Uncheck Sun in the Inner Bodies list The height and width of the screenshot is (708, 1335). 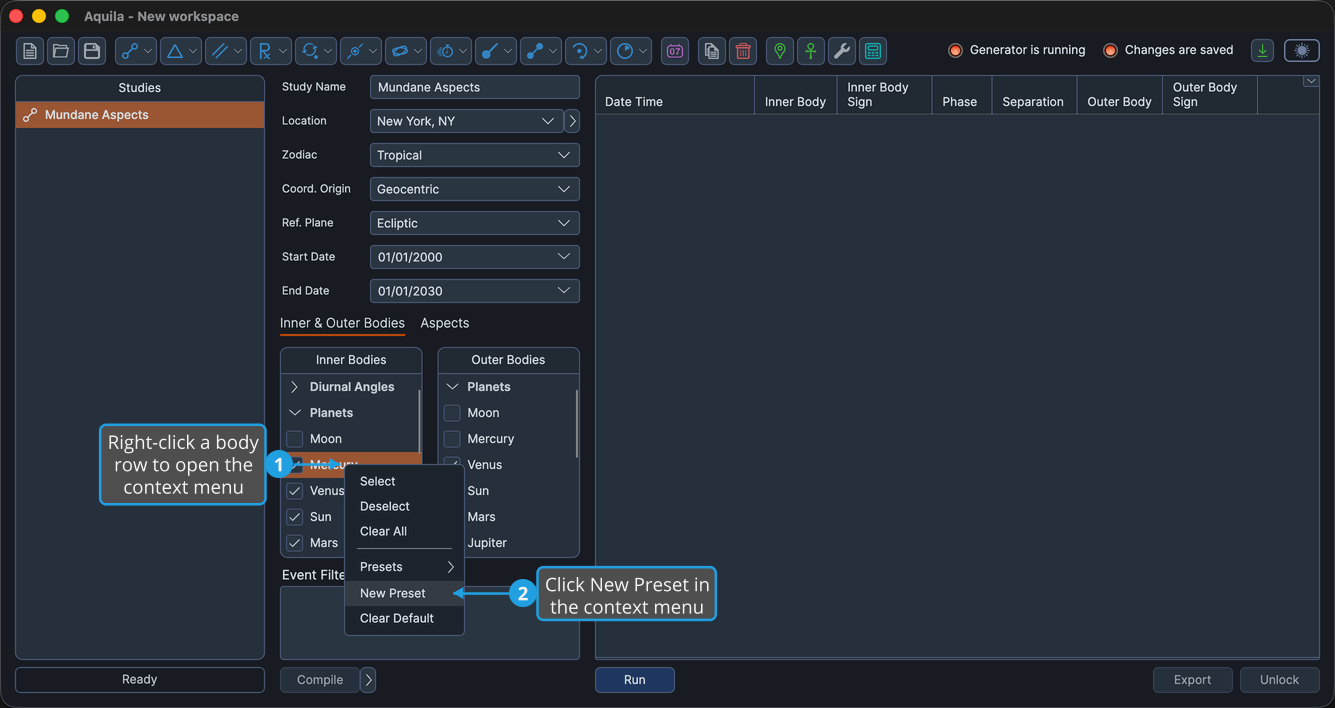pos(295,517)
